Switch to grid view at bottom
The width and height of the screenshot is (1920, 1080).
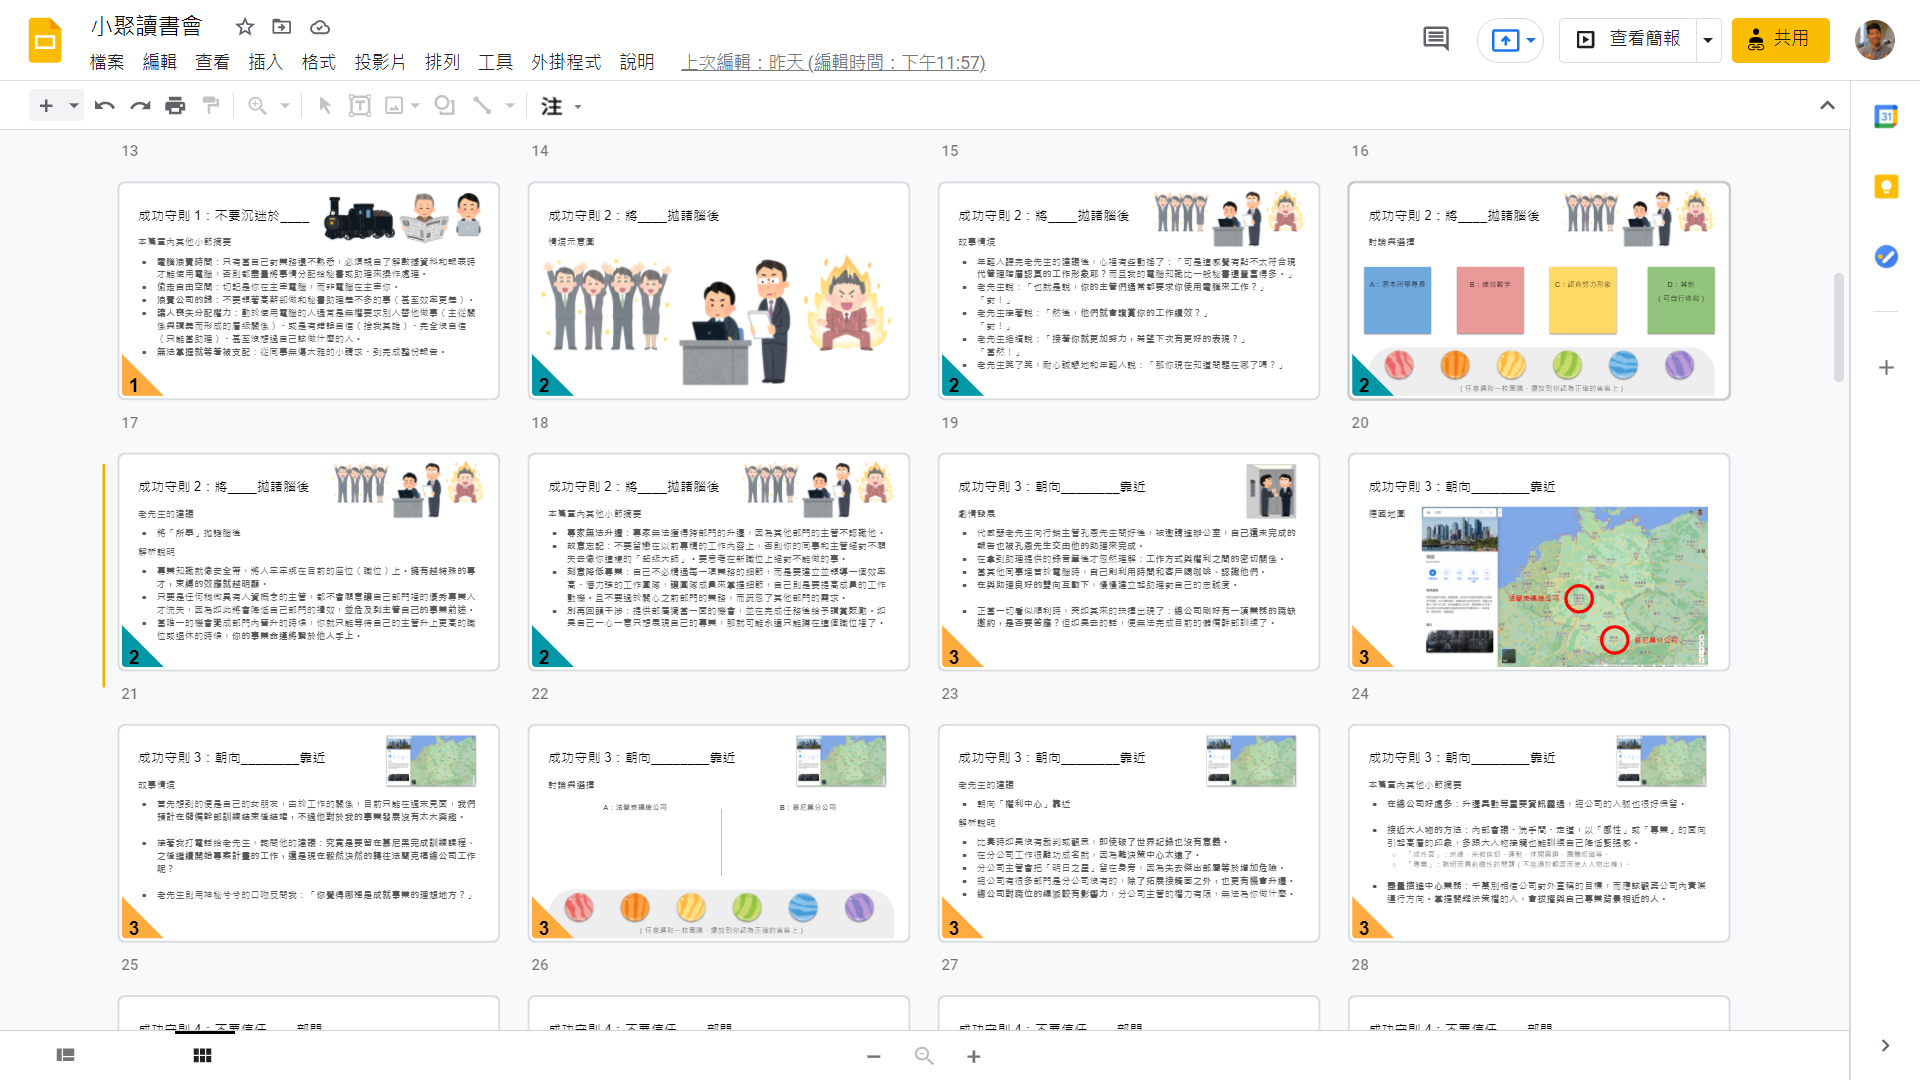pos(202,1055)
